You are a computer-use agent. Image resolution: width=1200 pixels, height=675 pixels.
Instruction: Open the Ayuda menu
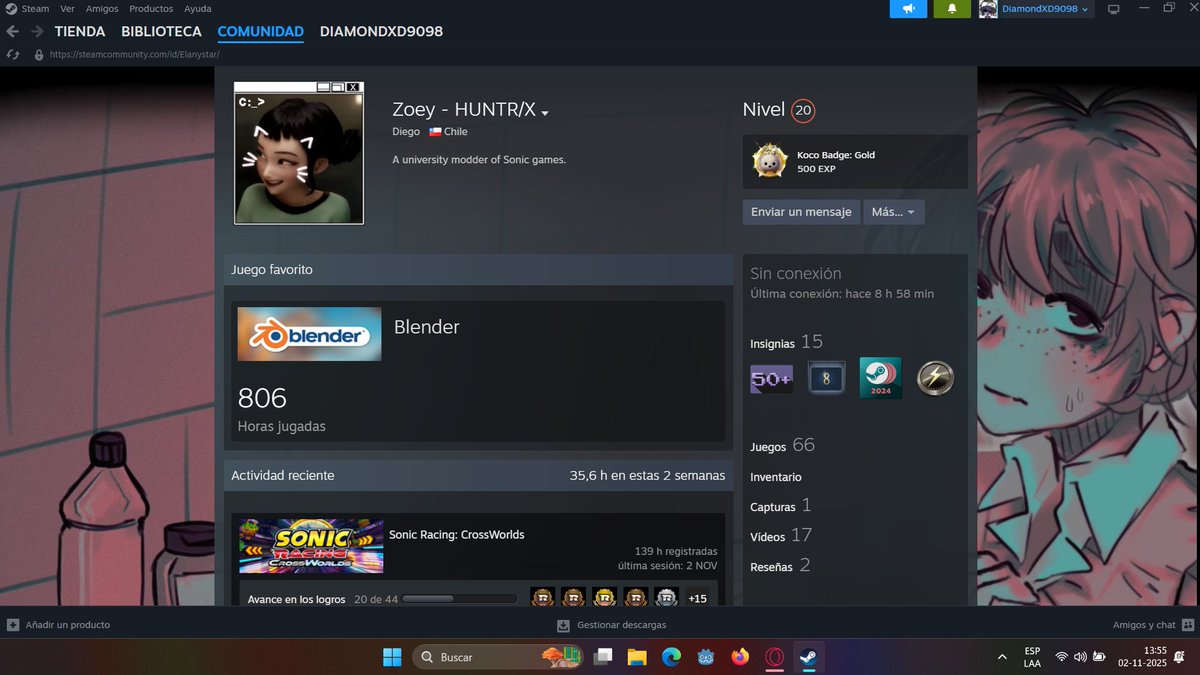coord(198,8)
